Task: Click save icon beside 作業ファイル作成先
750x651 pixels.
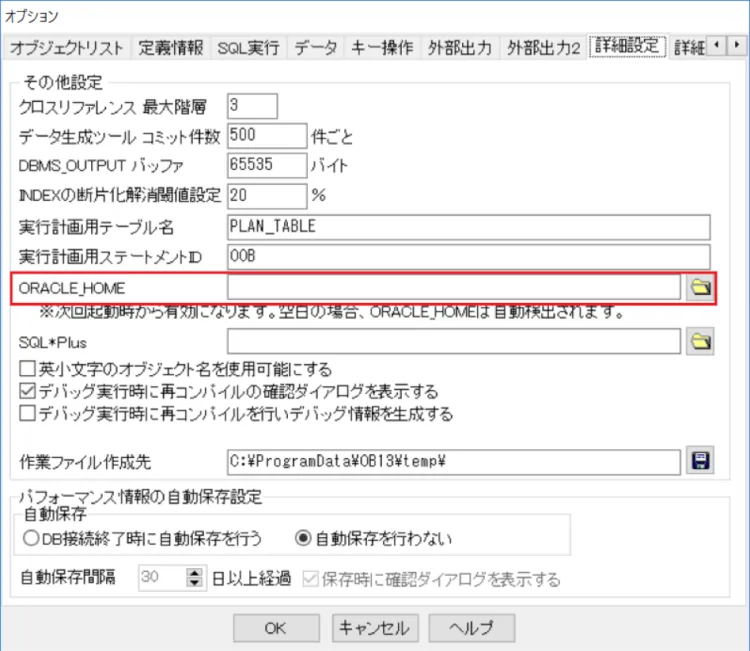Action: click(700, 461)
